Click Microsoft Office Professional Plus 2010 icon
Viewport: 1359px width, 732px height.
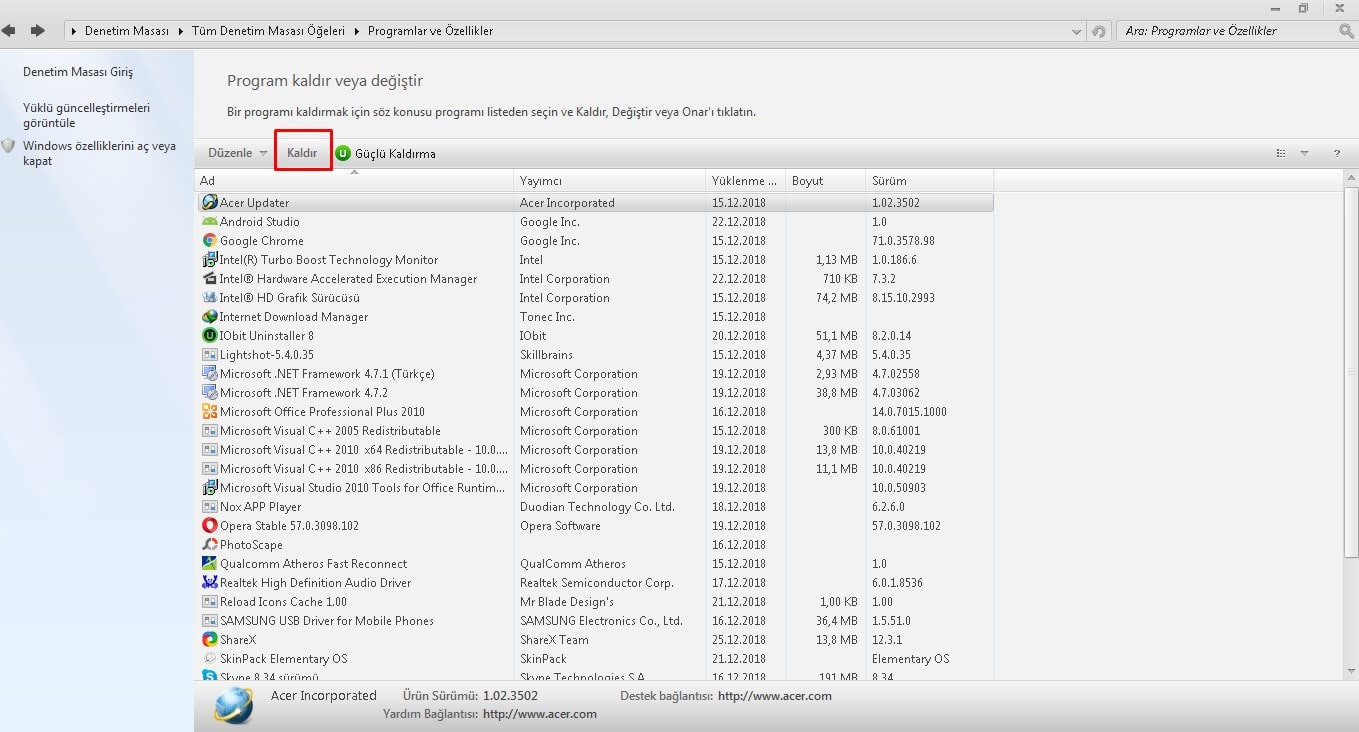point(209,412)
